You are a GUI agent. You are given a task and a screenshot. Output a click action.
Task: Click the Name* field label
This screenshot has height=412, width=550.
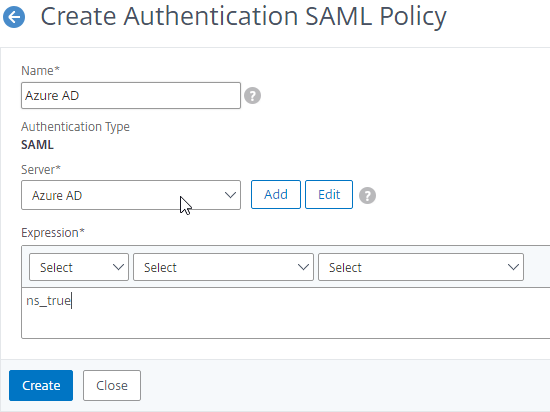pos(40,70)
